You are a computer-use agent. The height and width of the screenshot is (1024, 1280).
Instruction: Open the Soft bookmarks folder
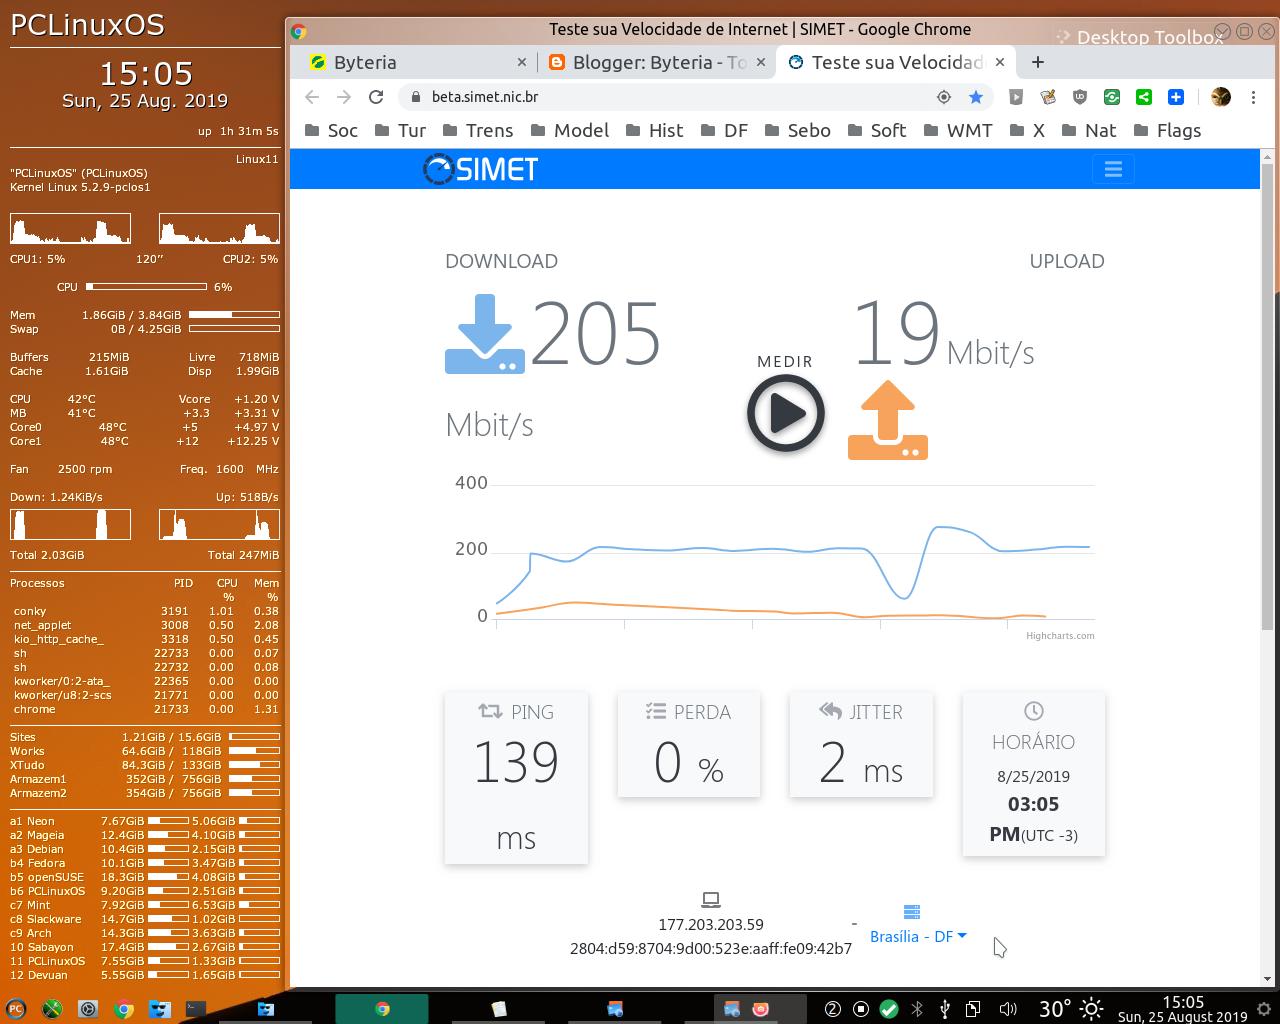(x=876, y=130)
